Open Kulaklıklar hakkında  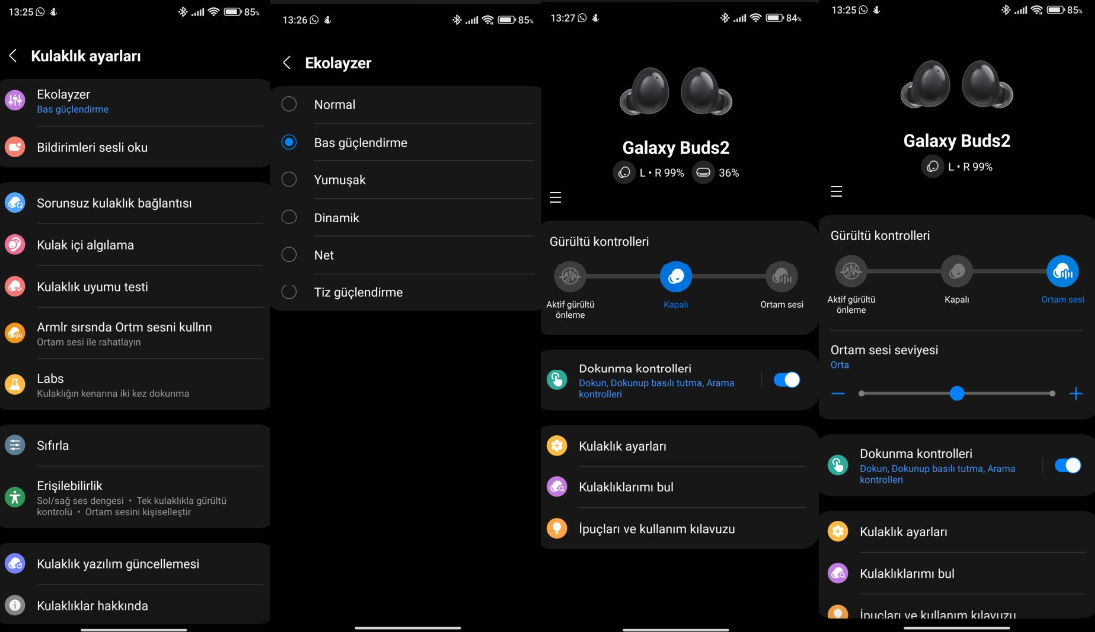point(135,605)
